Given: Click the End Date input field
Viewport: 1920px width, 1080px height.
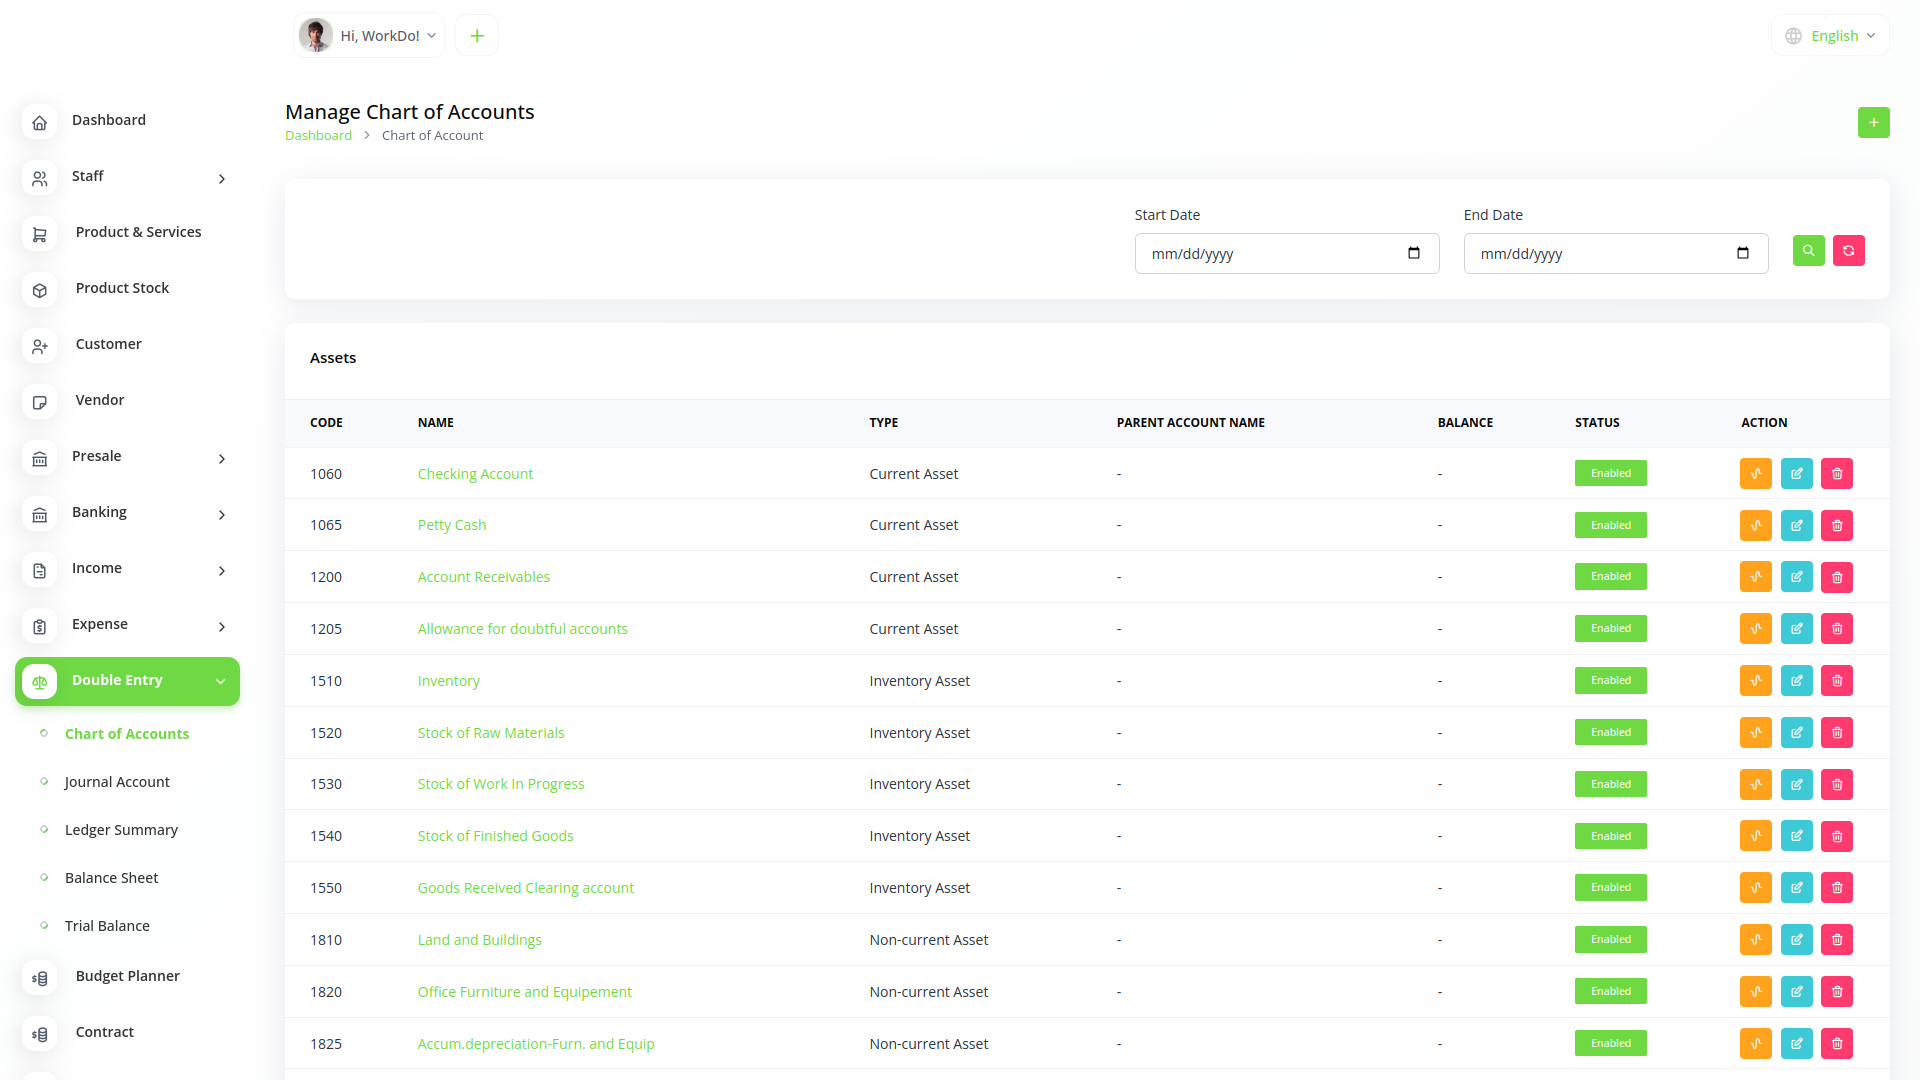Looking at the screenshot, I should tap(1600, 254).
